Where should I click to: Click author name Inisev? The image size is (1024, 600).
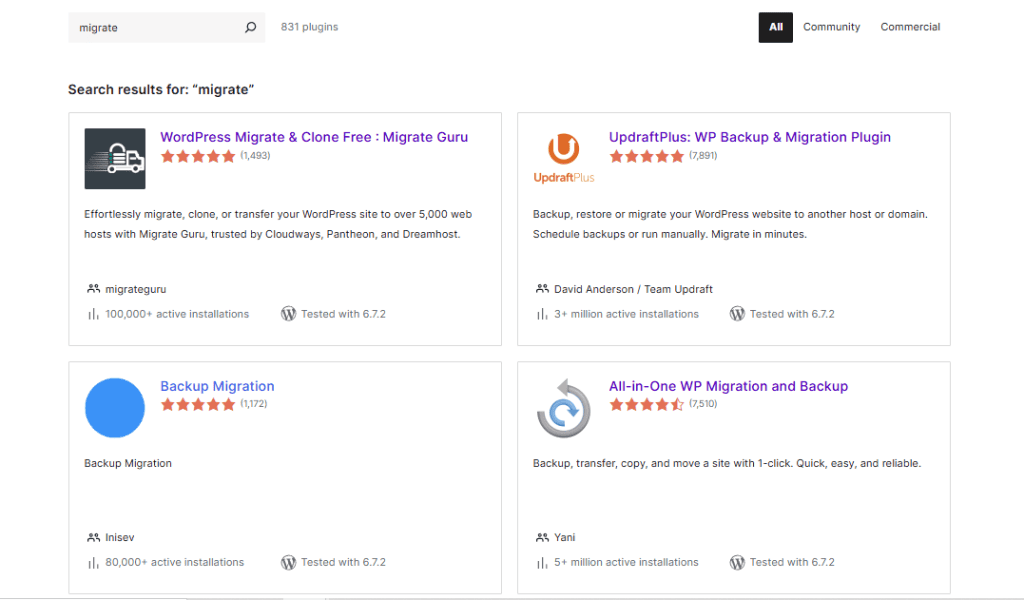click(x=120, y=537)
